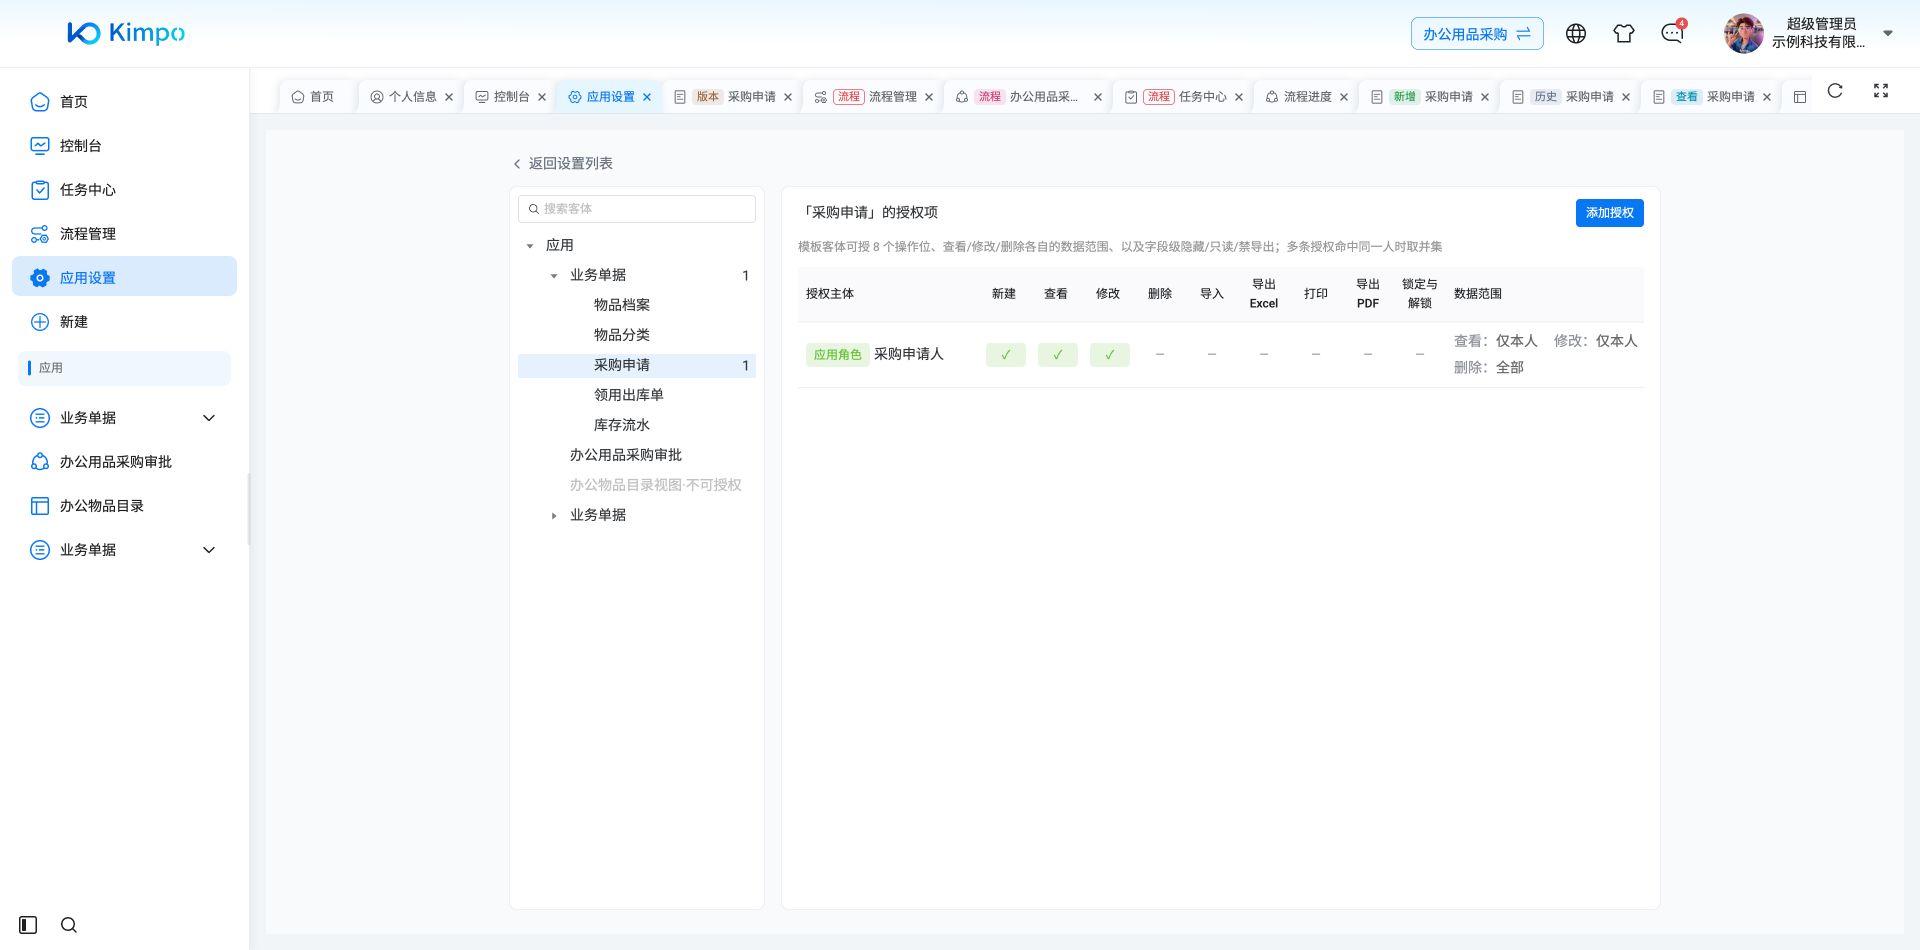Go to 首页 in sidebar
The image size is (1920, 950).
tap(124, 102)
